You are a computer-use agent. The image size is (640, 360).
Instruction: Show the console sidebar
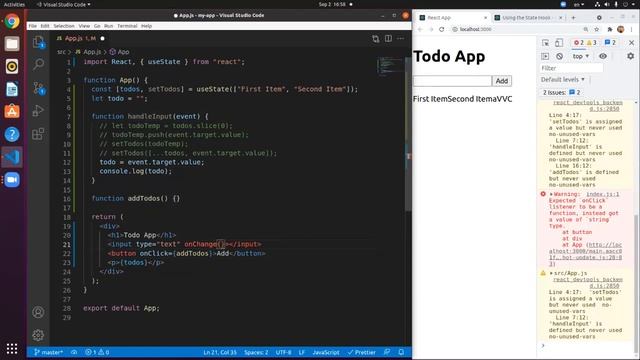[545, 56]
